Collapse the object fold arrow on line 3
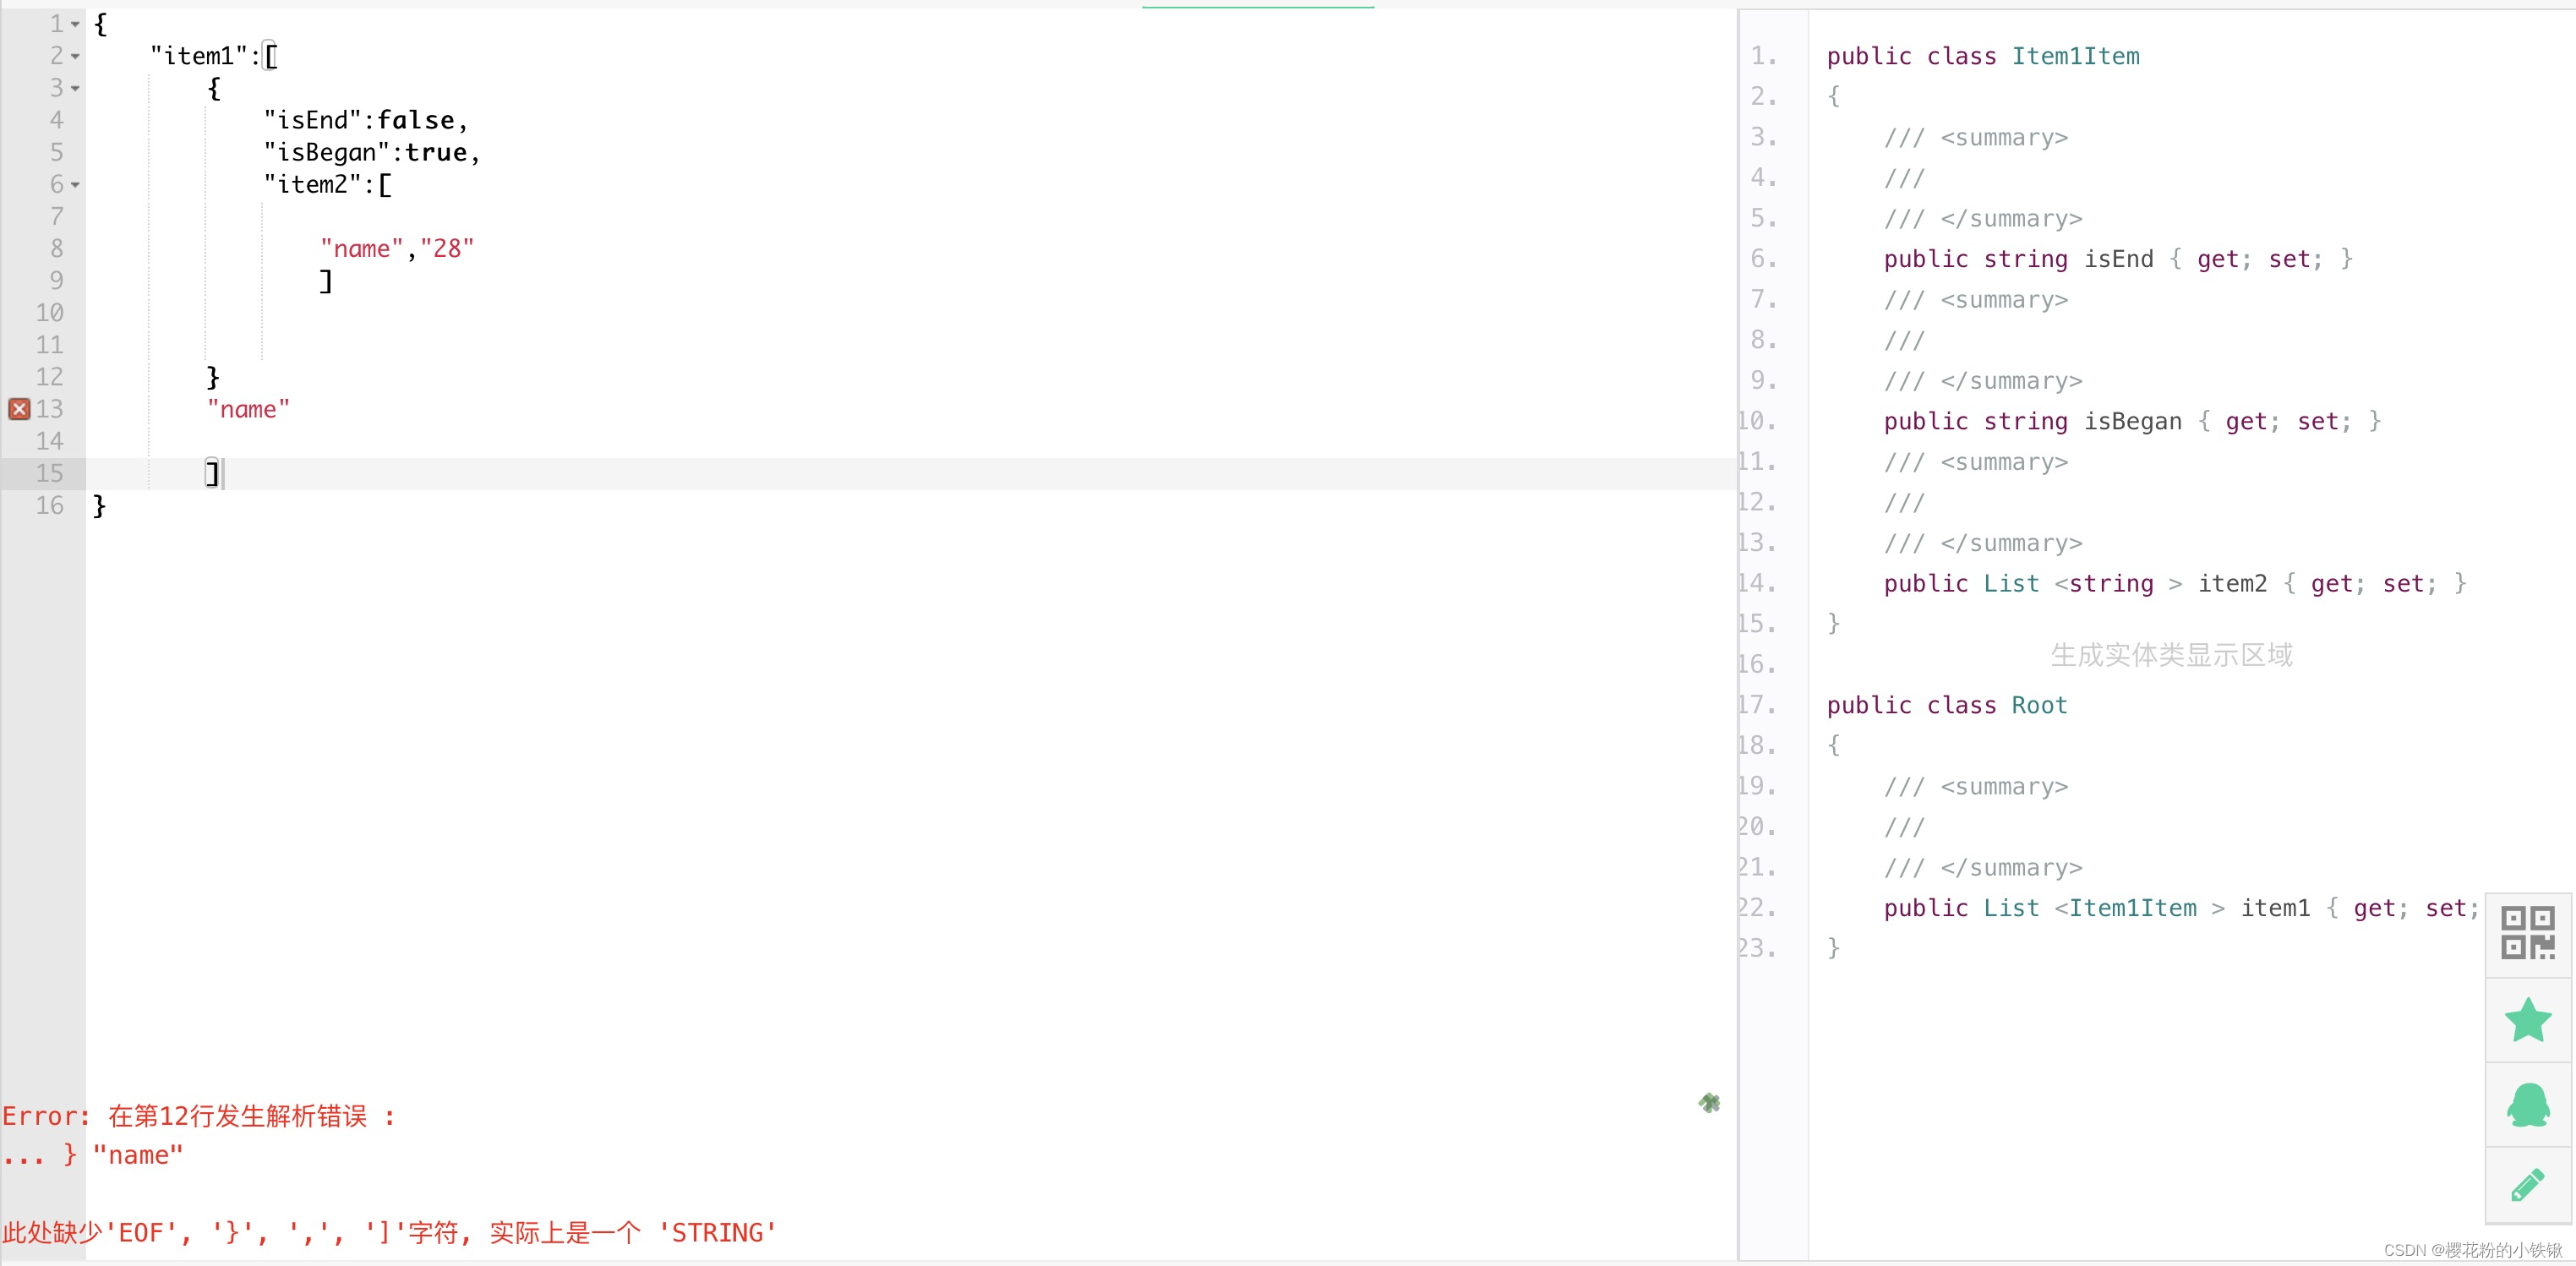This screenshot has height=1266, width=2576. pyautogui.click(x=75, y=88)
